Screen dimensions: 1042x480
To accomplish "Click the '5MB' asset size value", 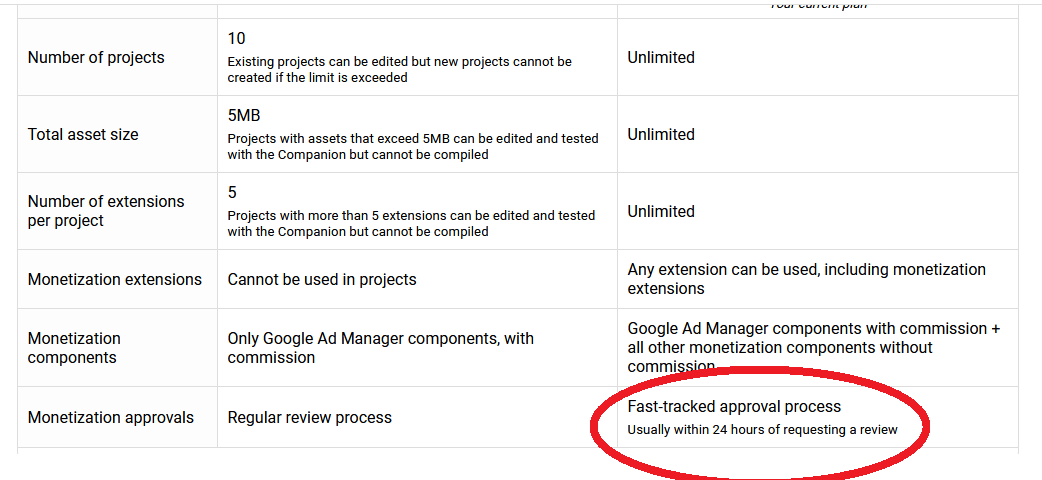I will pyautogui.click(x=244, y=116).
